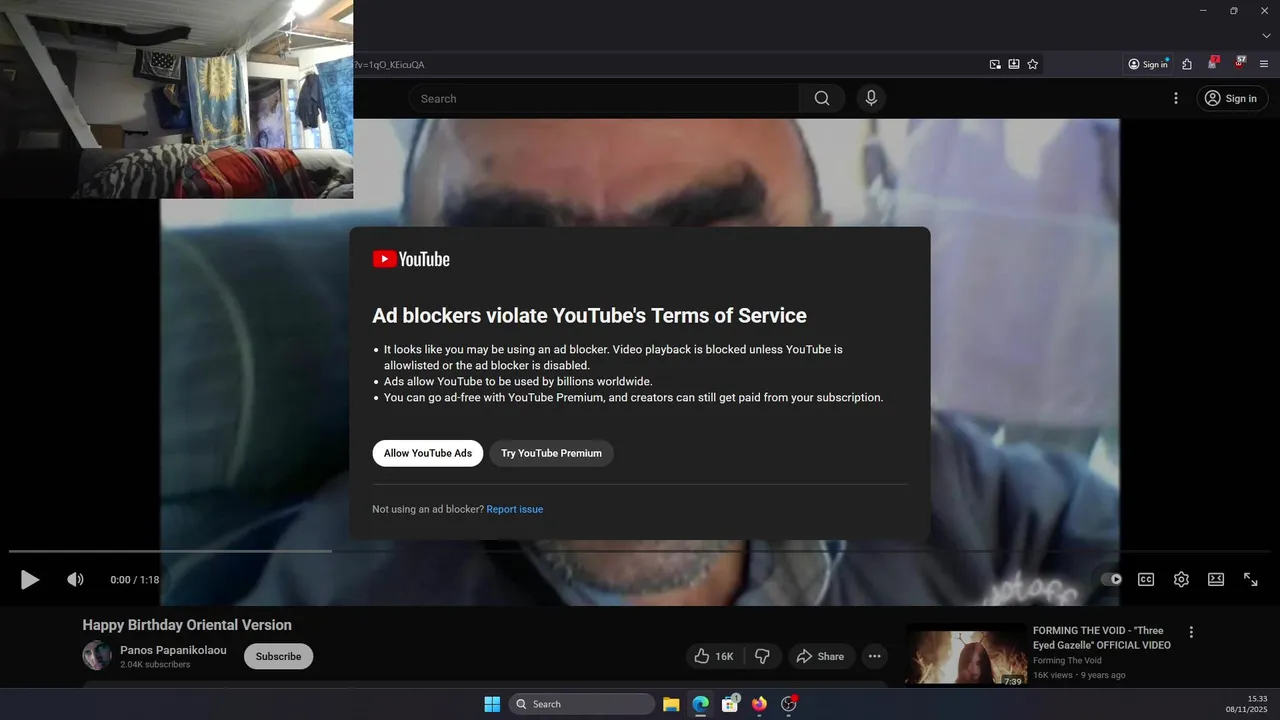
Task: Open more actions ellipsis under video
Action: [x=875, y=656]
